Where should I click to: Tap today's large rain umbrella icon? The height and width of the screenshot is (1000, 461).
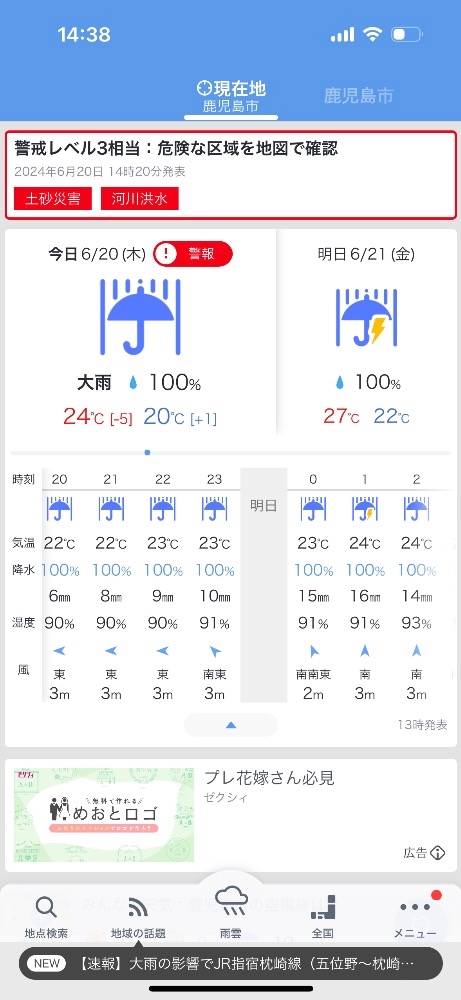[140, 316]
